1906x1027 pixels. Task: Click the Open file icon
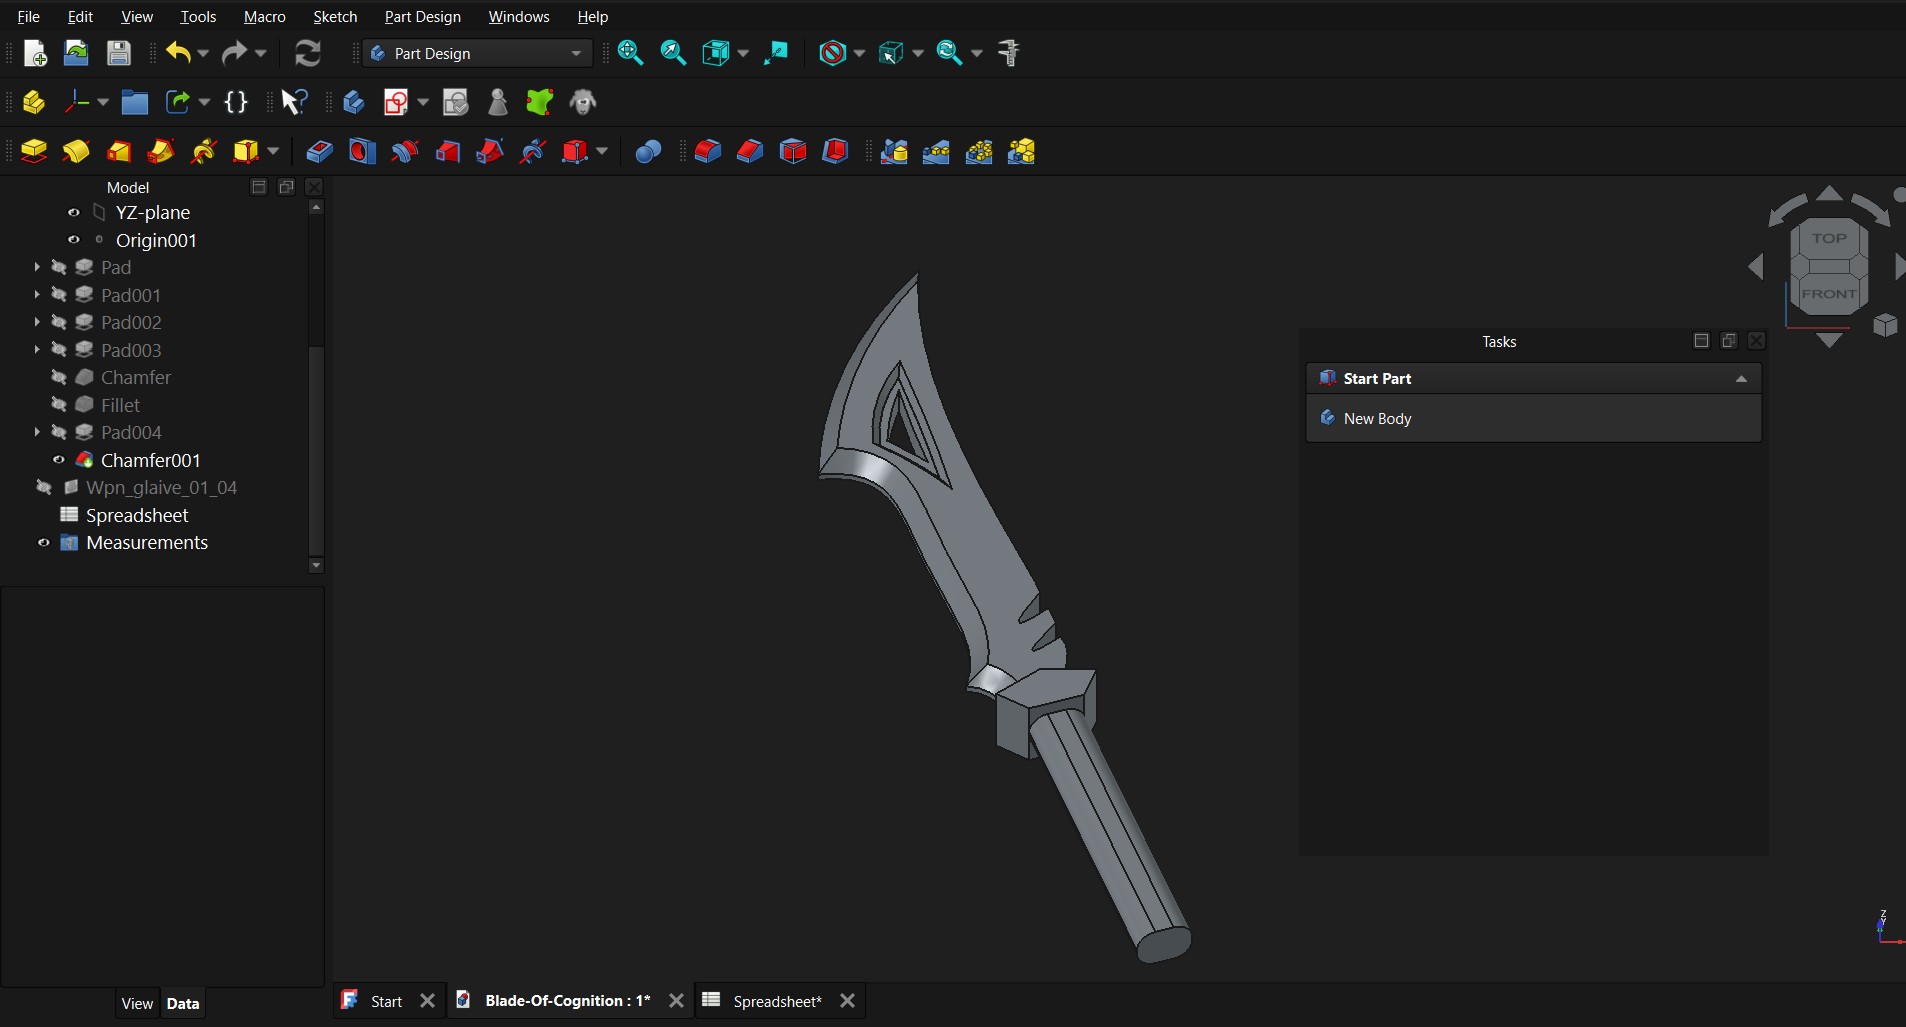(x=76, y=53)
